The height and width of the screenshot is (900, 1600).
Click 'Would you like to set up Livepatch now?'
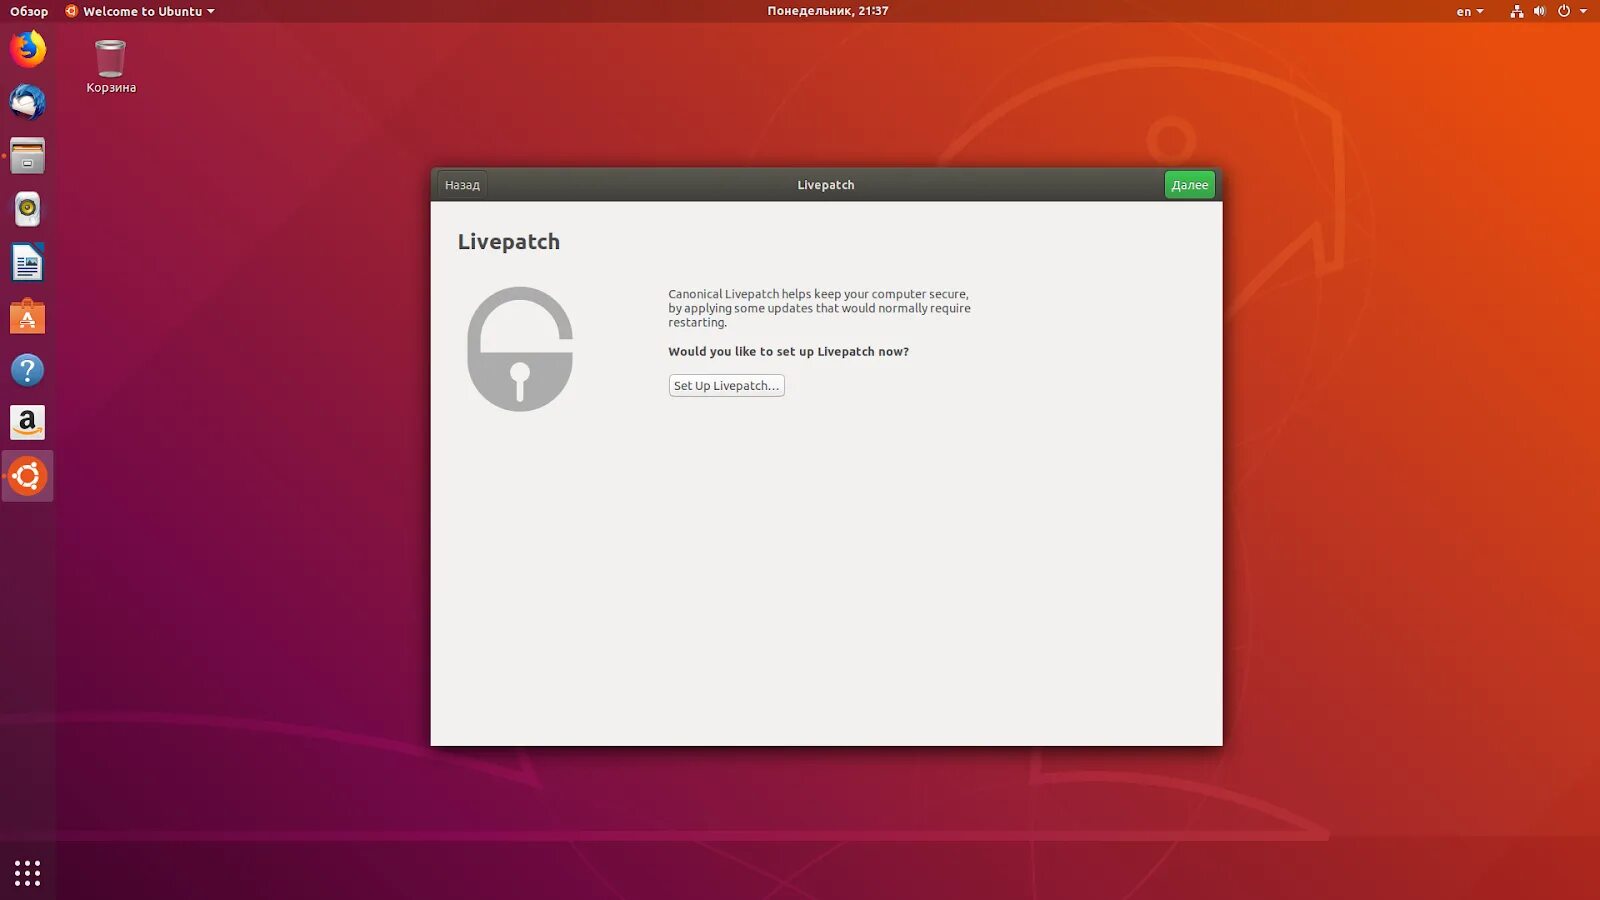pyautogui.click(x=788, y=352)
